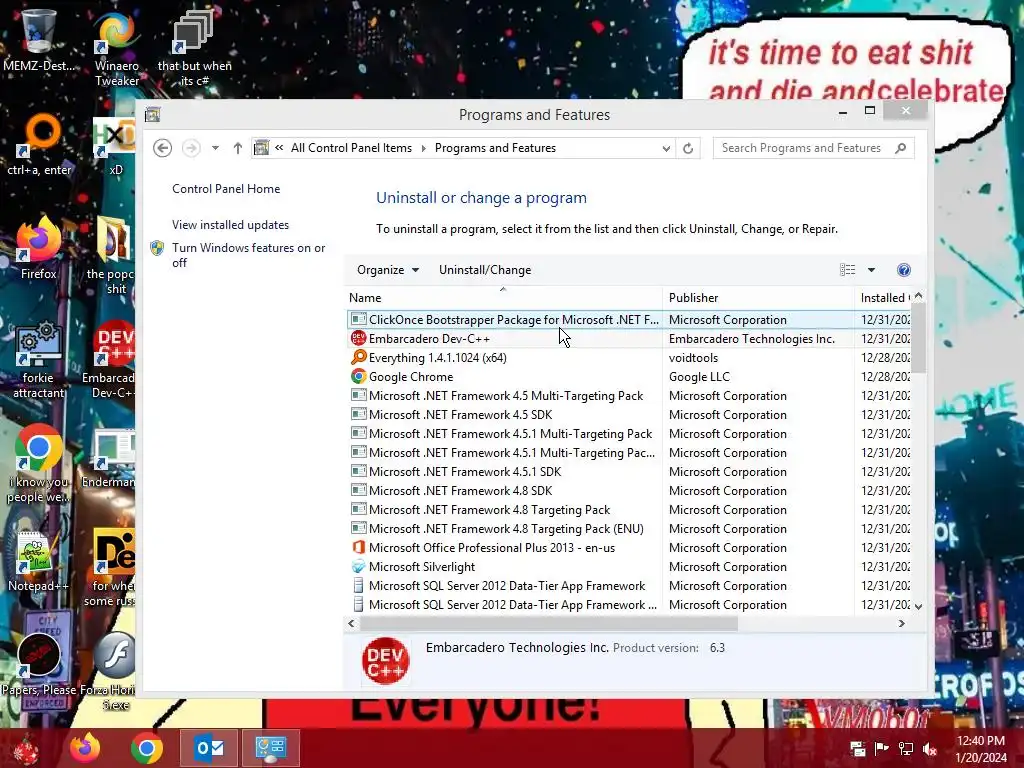Click Google LLC publisher cell
Image resolution: width=1024 pixels, height=768 pixels.
pyautogui.click(x=699, y=377)
